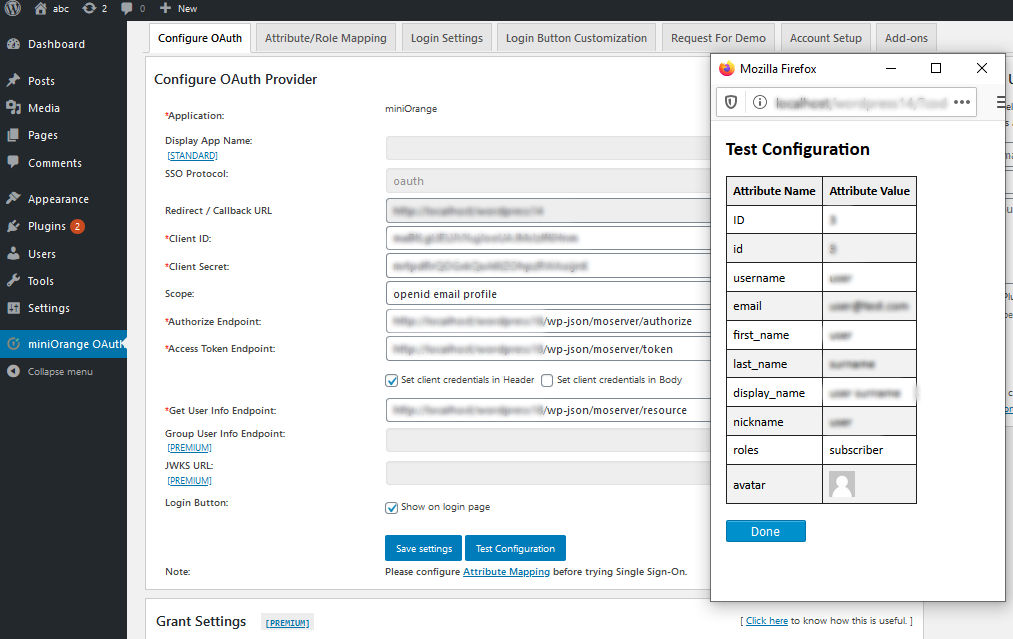The height and width of the screenshot is (639, 1013).
Task: Check updates via the circular arrows icon
Action: coord(89,8)
